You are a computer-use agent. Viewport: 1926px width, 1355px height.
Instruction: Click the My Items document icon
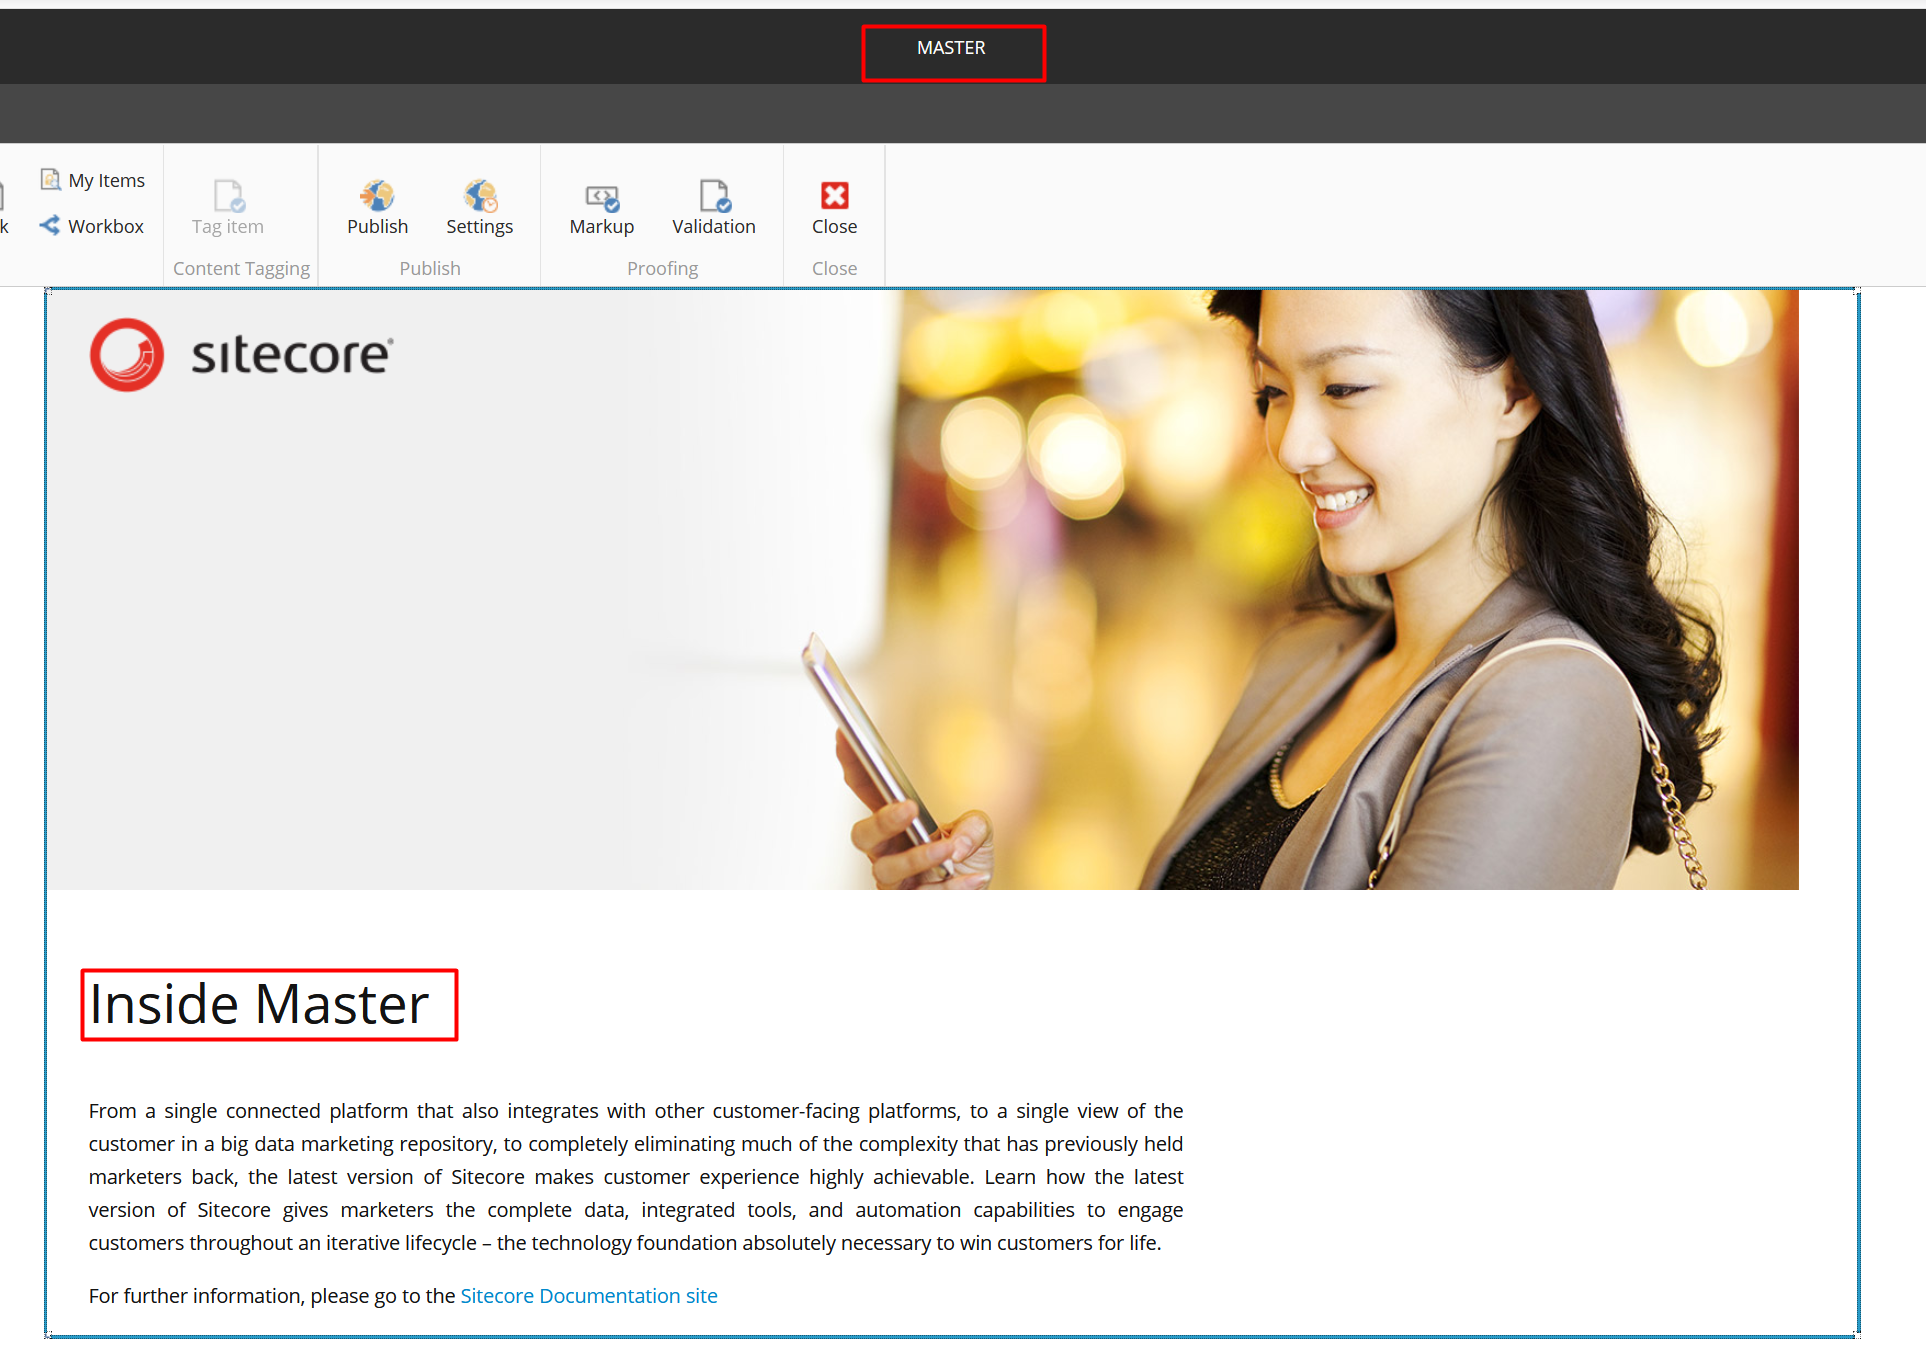click(x=50, y=178)
